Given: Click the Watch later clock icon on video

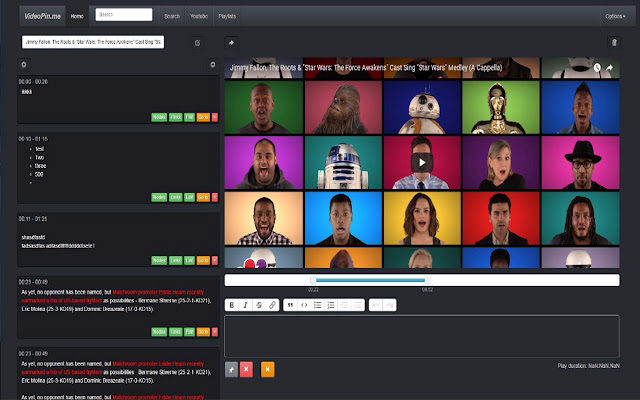Looking at the screenshot, I should [x=597, y=68].
